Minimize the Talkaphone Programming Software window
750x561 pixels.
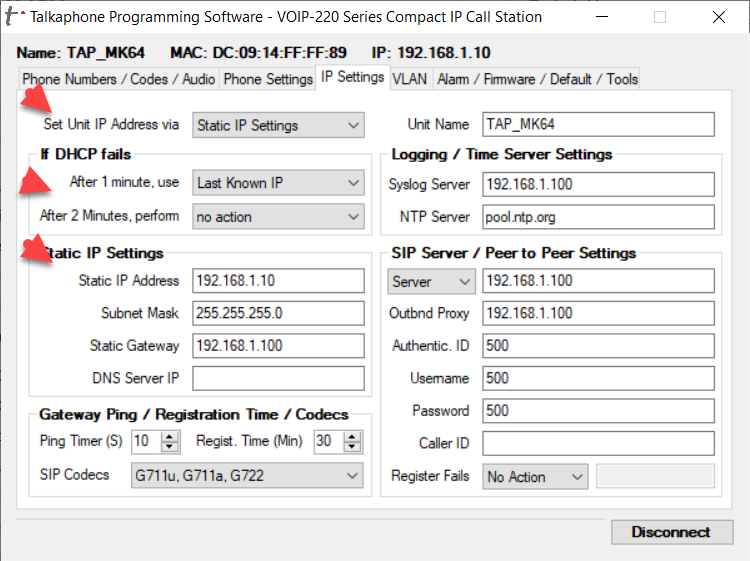point(602,17)
